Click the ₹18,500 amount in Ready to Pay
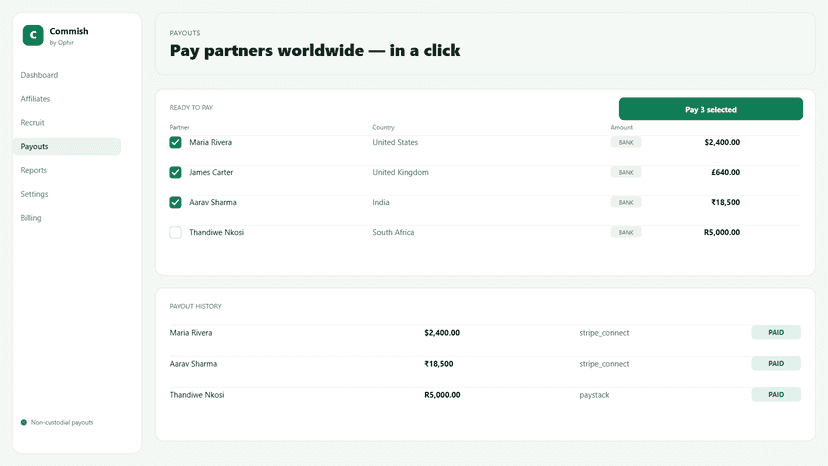Viewport: 828px width, 466px height. tap(726, 202)
